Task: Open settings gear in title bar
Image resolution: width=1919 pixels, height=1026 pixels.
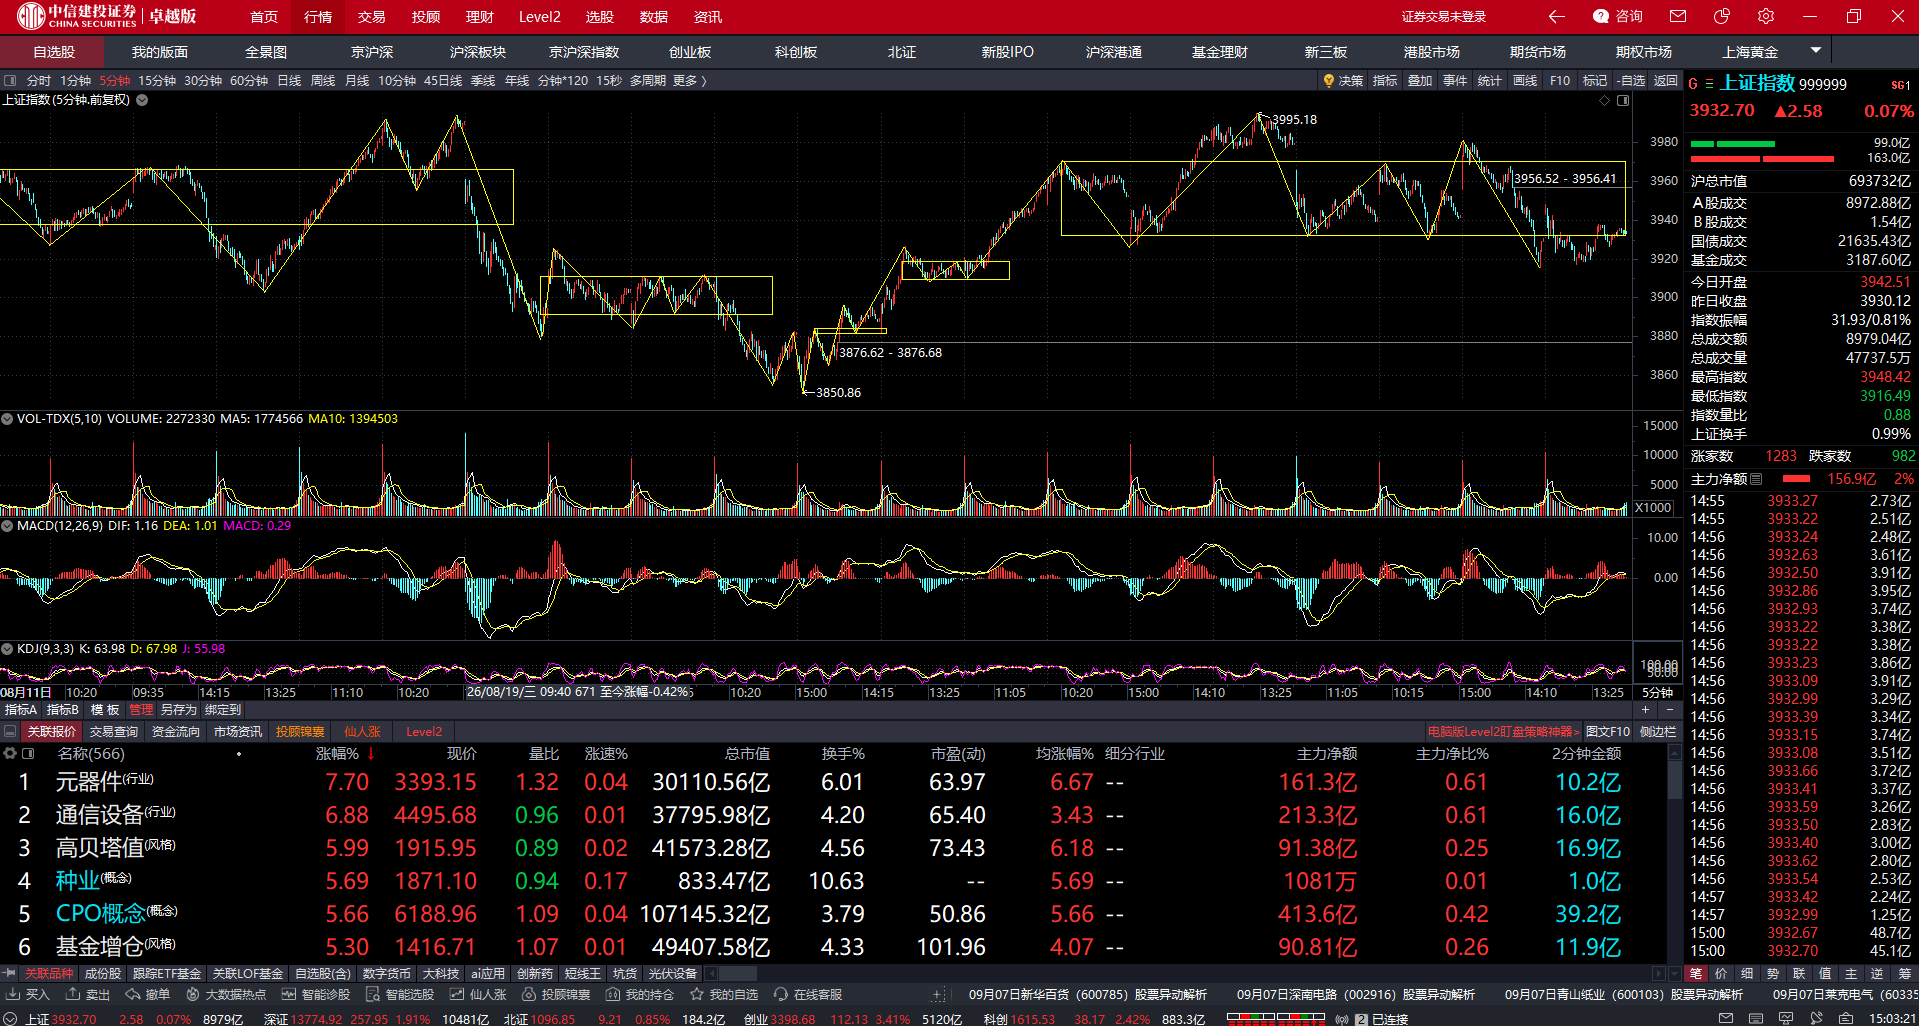Action: [1766, 16]
